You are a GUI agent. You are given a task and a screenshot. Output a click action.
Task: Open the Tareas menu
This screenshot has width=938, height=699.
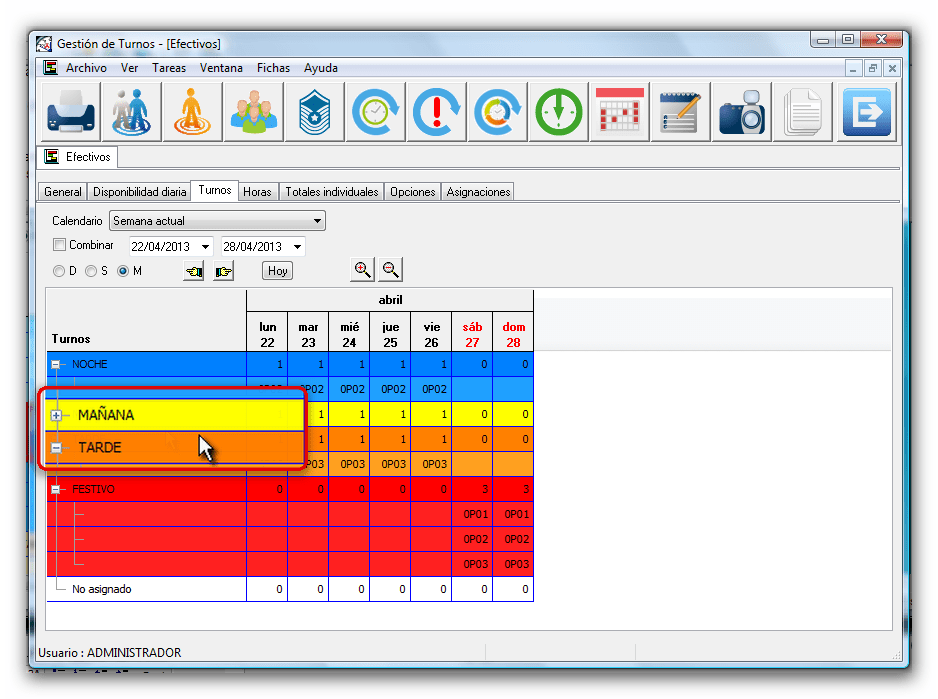click(169, 68)
